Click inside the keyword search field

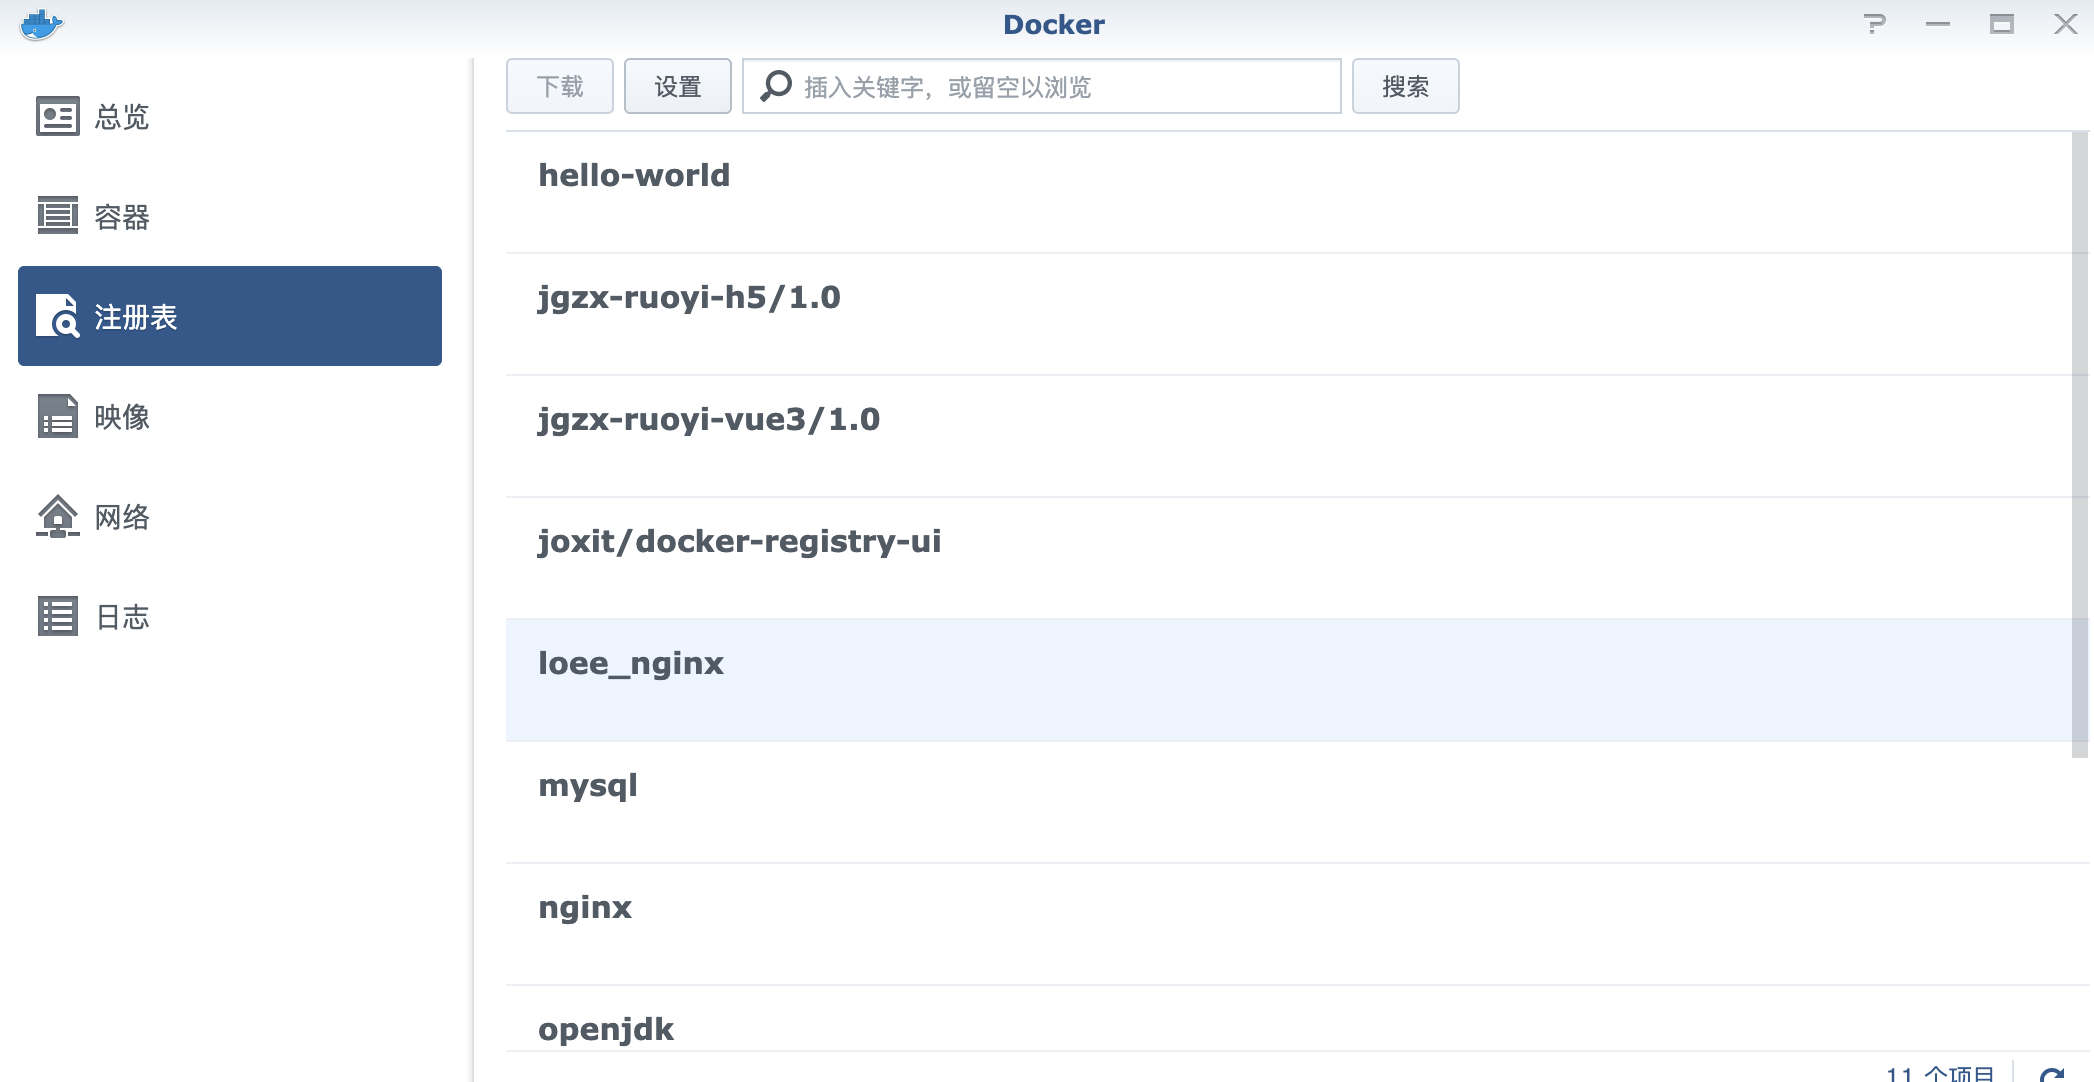pyautogui.click(x=1050, y=86)
